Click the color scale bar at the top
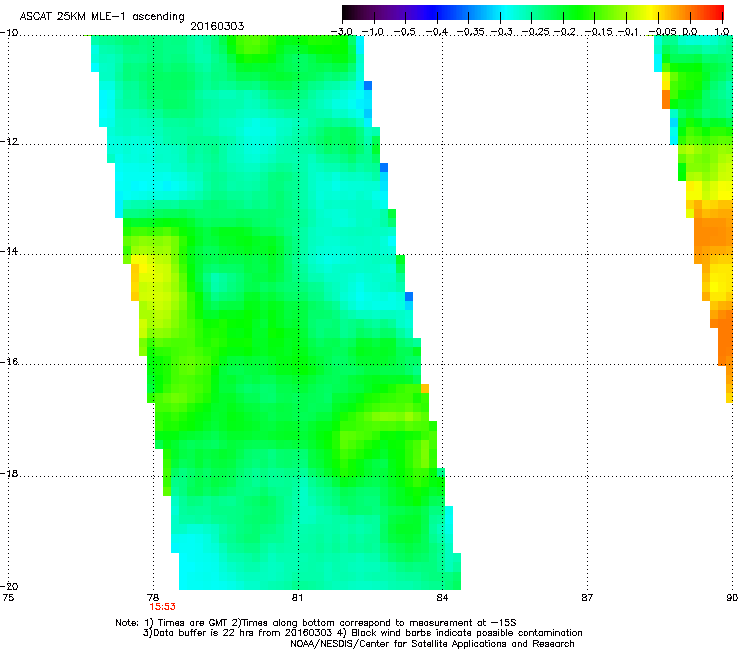The image size is (740, 650). 532,12
